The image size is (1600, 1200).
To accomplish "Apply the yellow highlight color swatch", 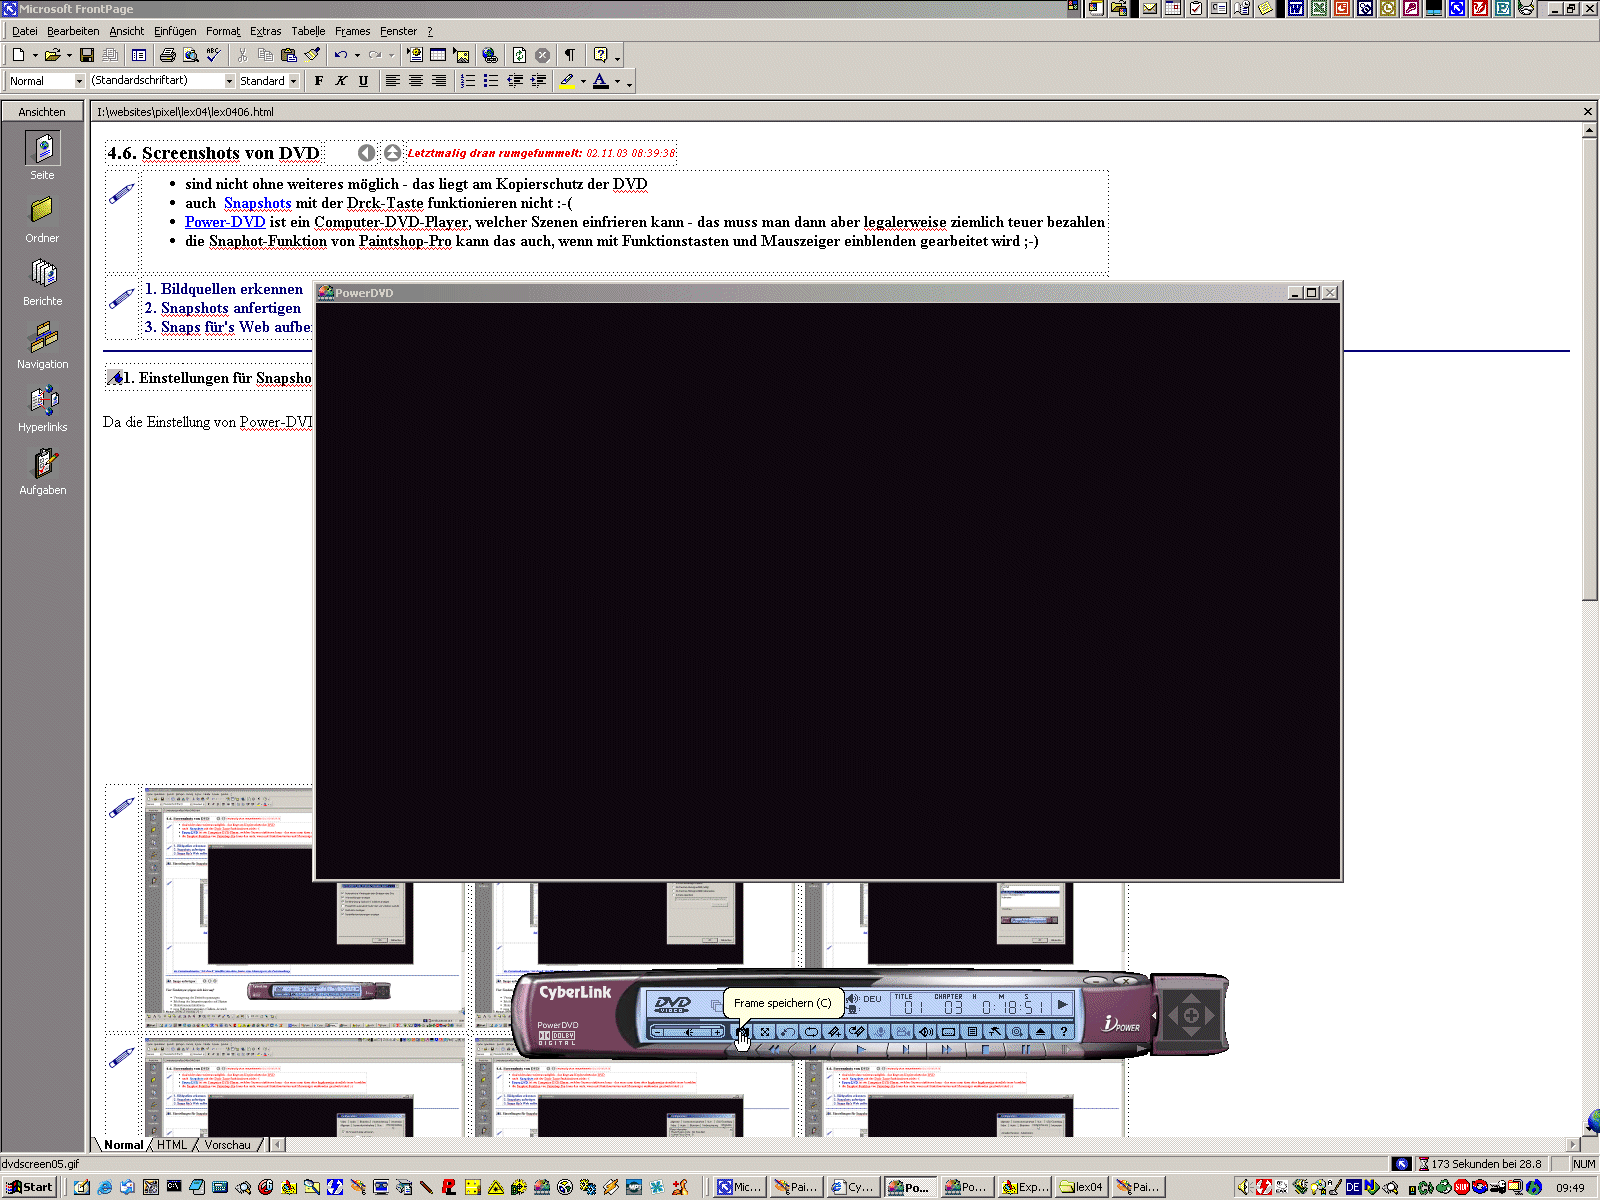I will pyautogui.click(x=568, y=81).
